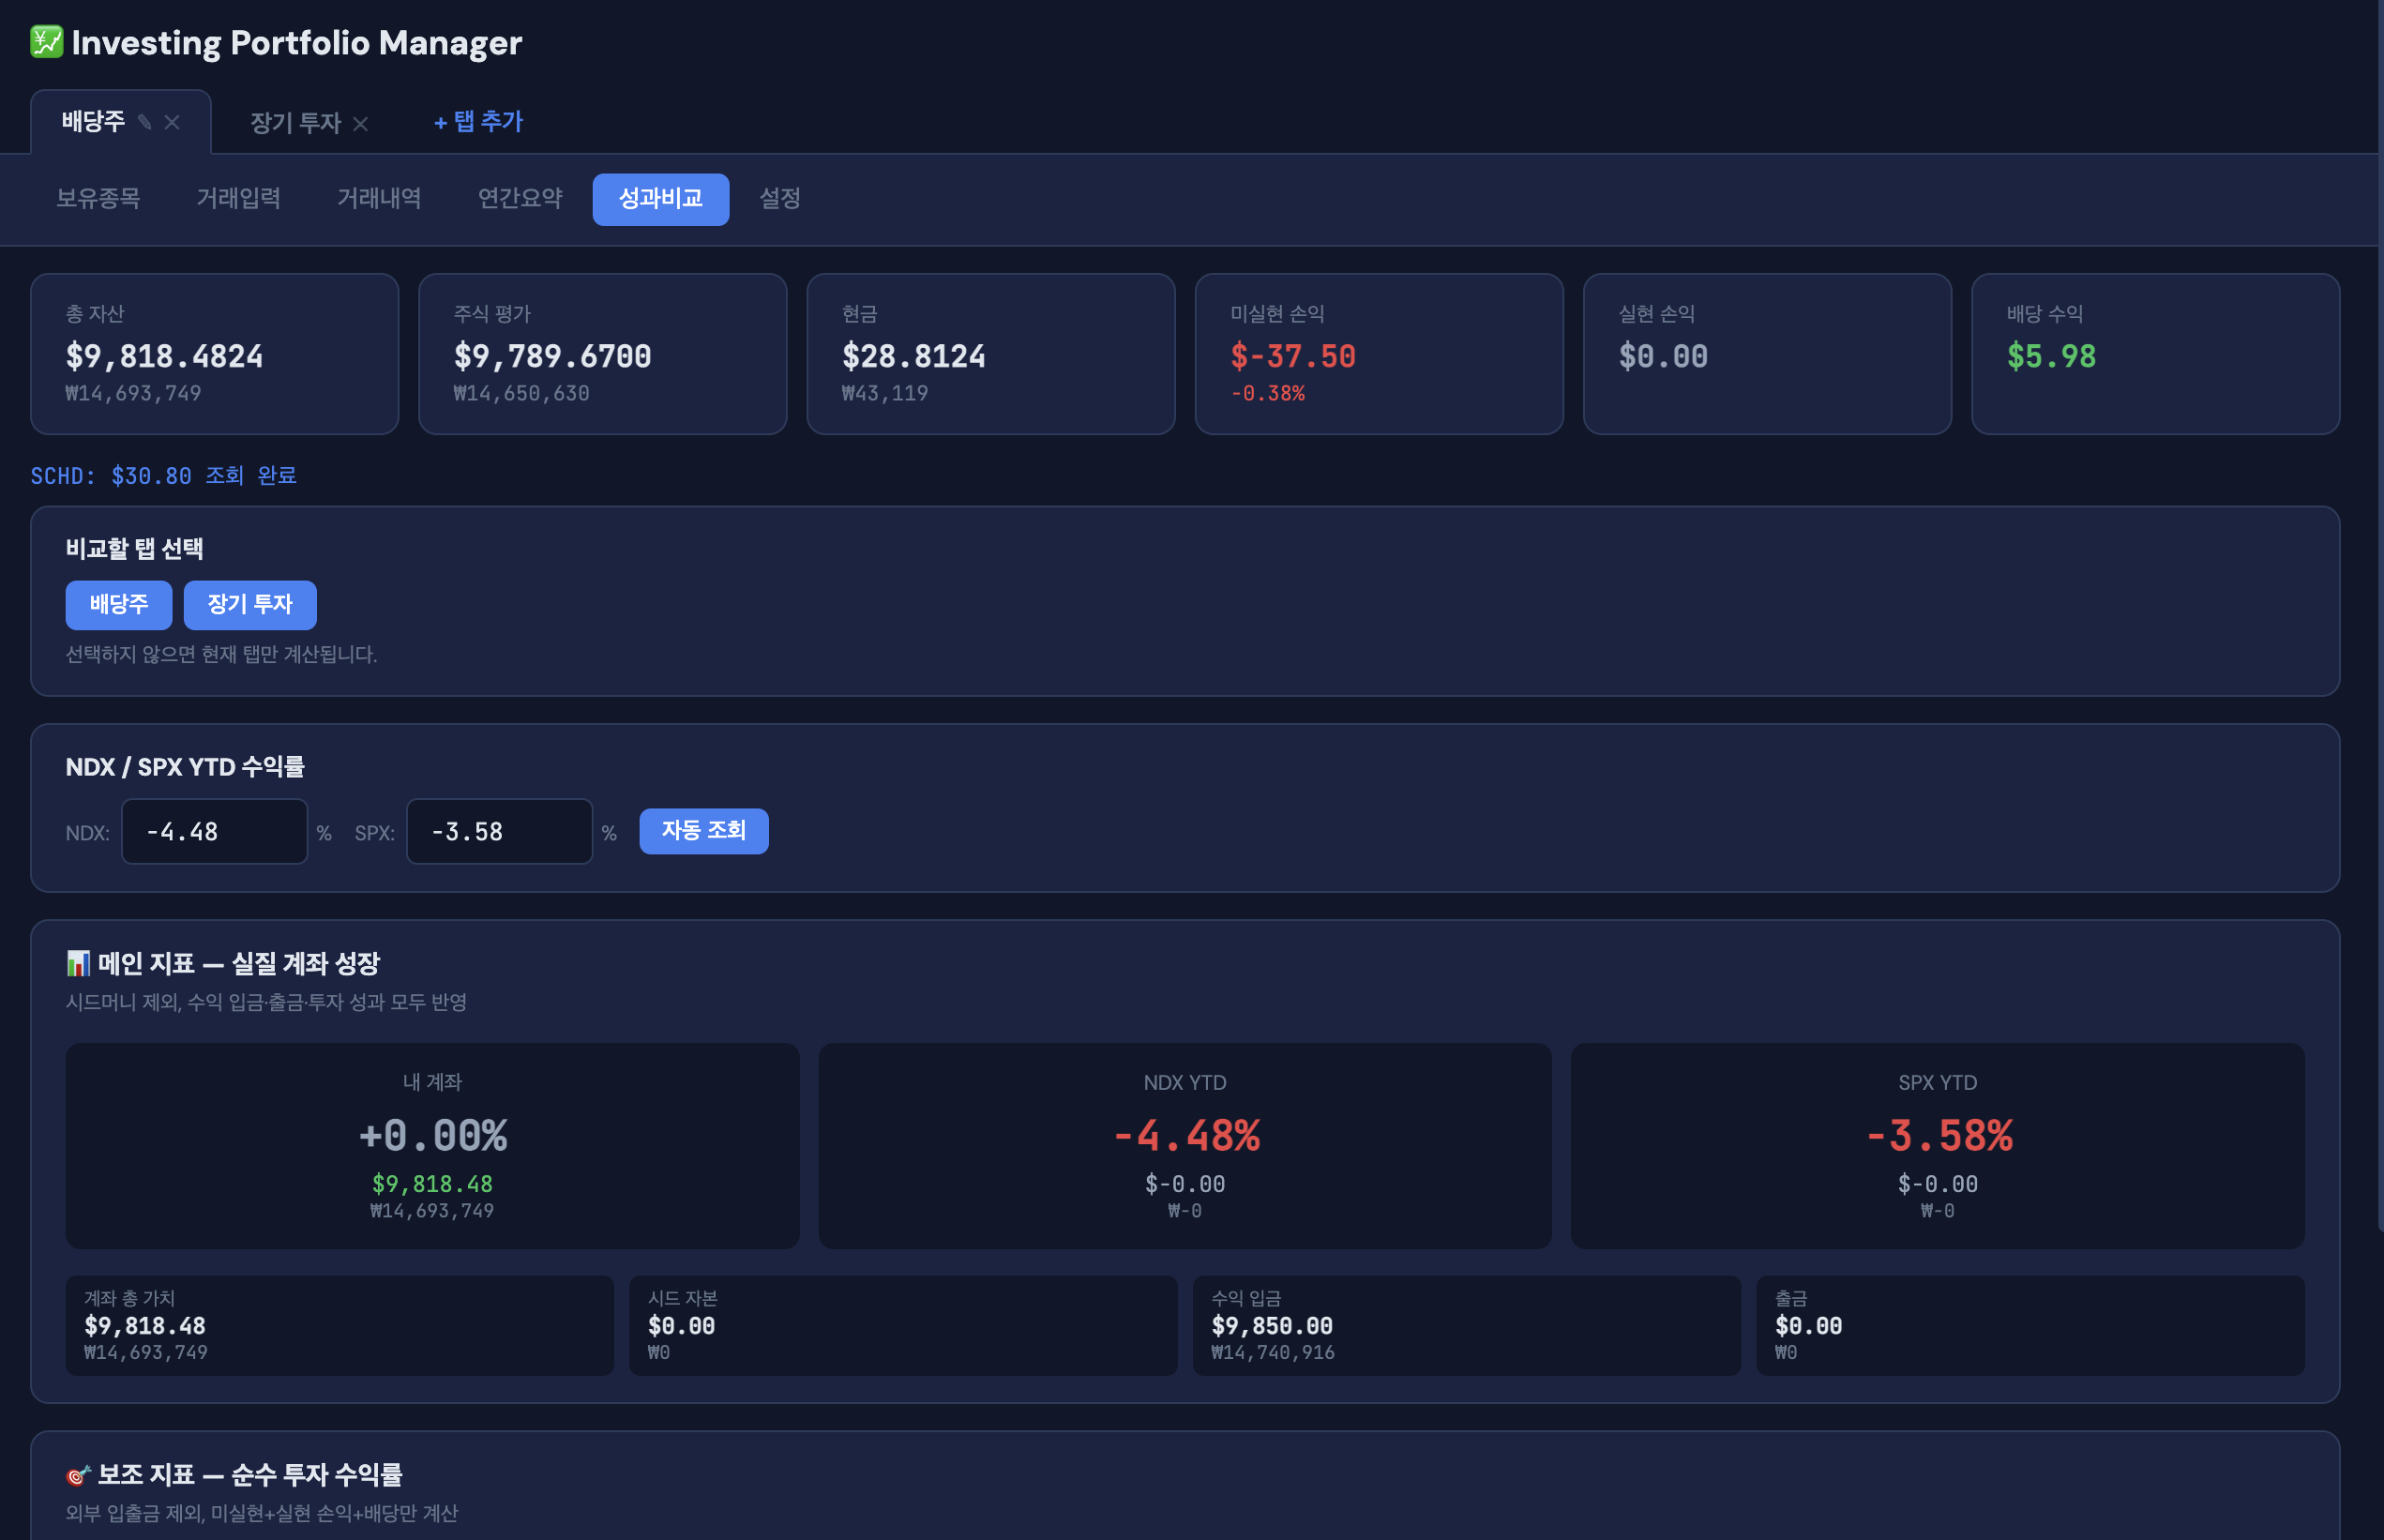Toggle 장기 투자 in compare tab selection
This screenshot has height=1540, width=2384.
pos(249,604)
